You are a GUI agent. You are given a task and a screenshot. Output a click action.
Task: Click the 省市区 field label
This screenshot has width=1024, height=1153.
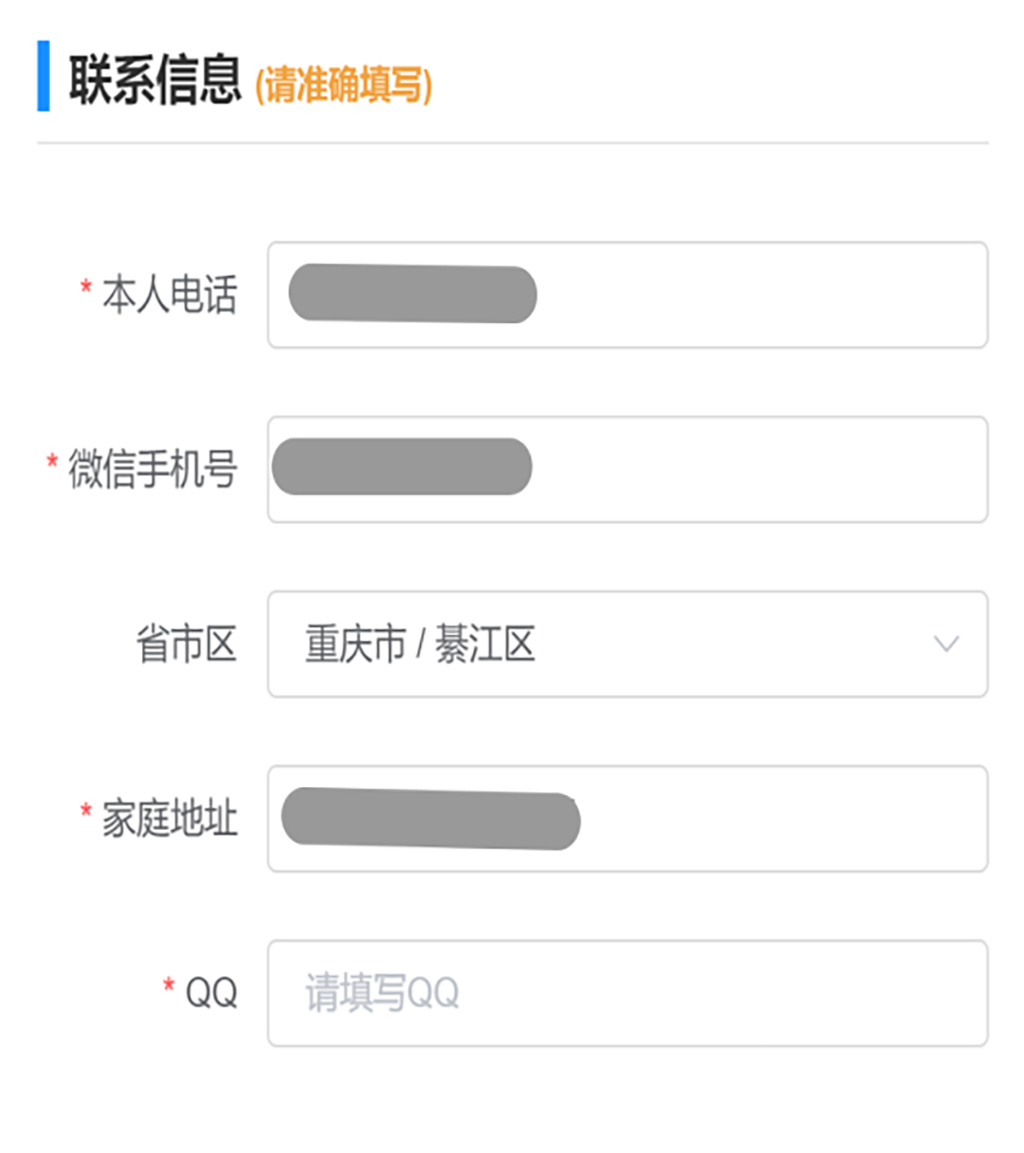187,645
